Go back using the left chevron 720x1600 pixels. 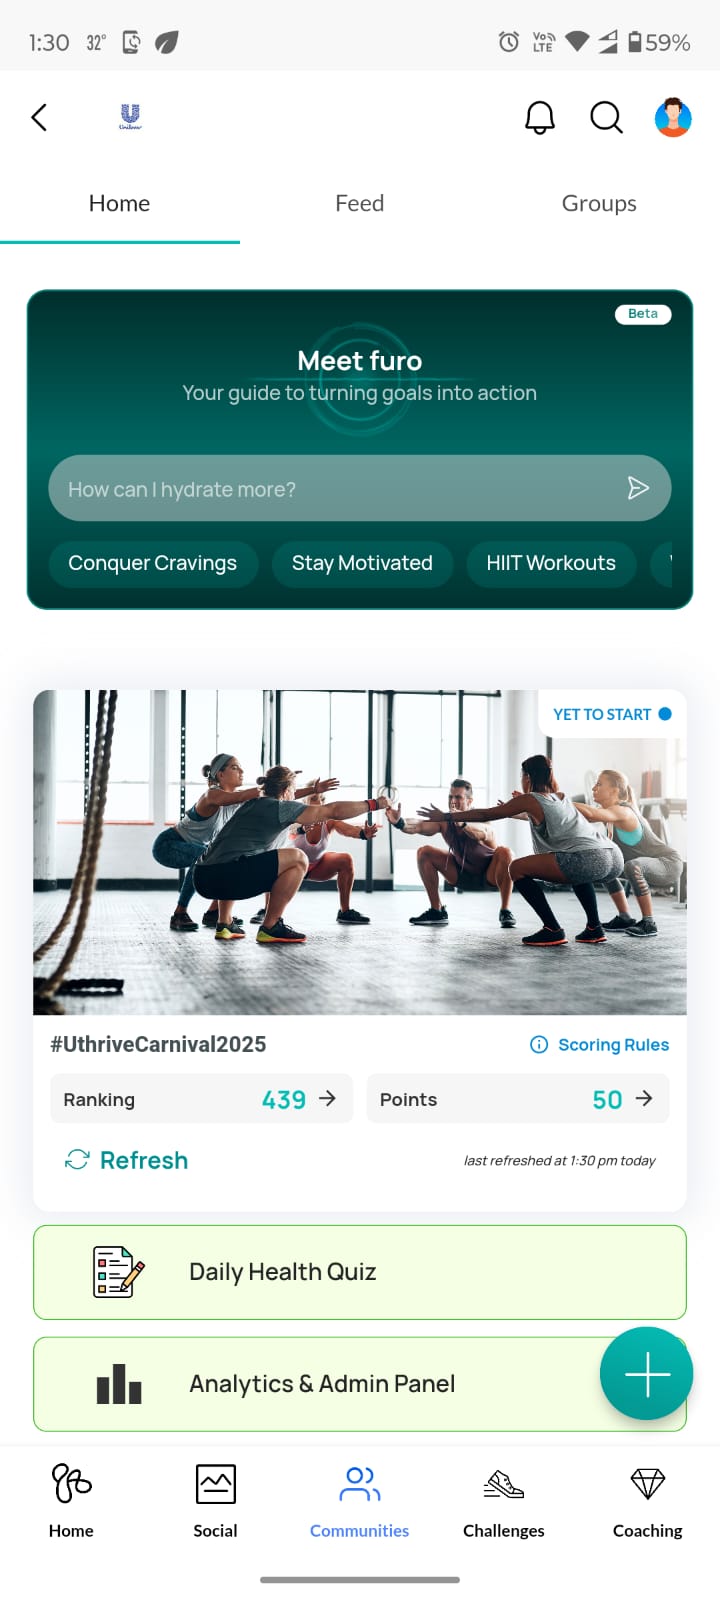point(39,118)
